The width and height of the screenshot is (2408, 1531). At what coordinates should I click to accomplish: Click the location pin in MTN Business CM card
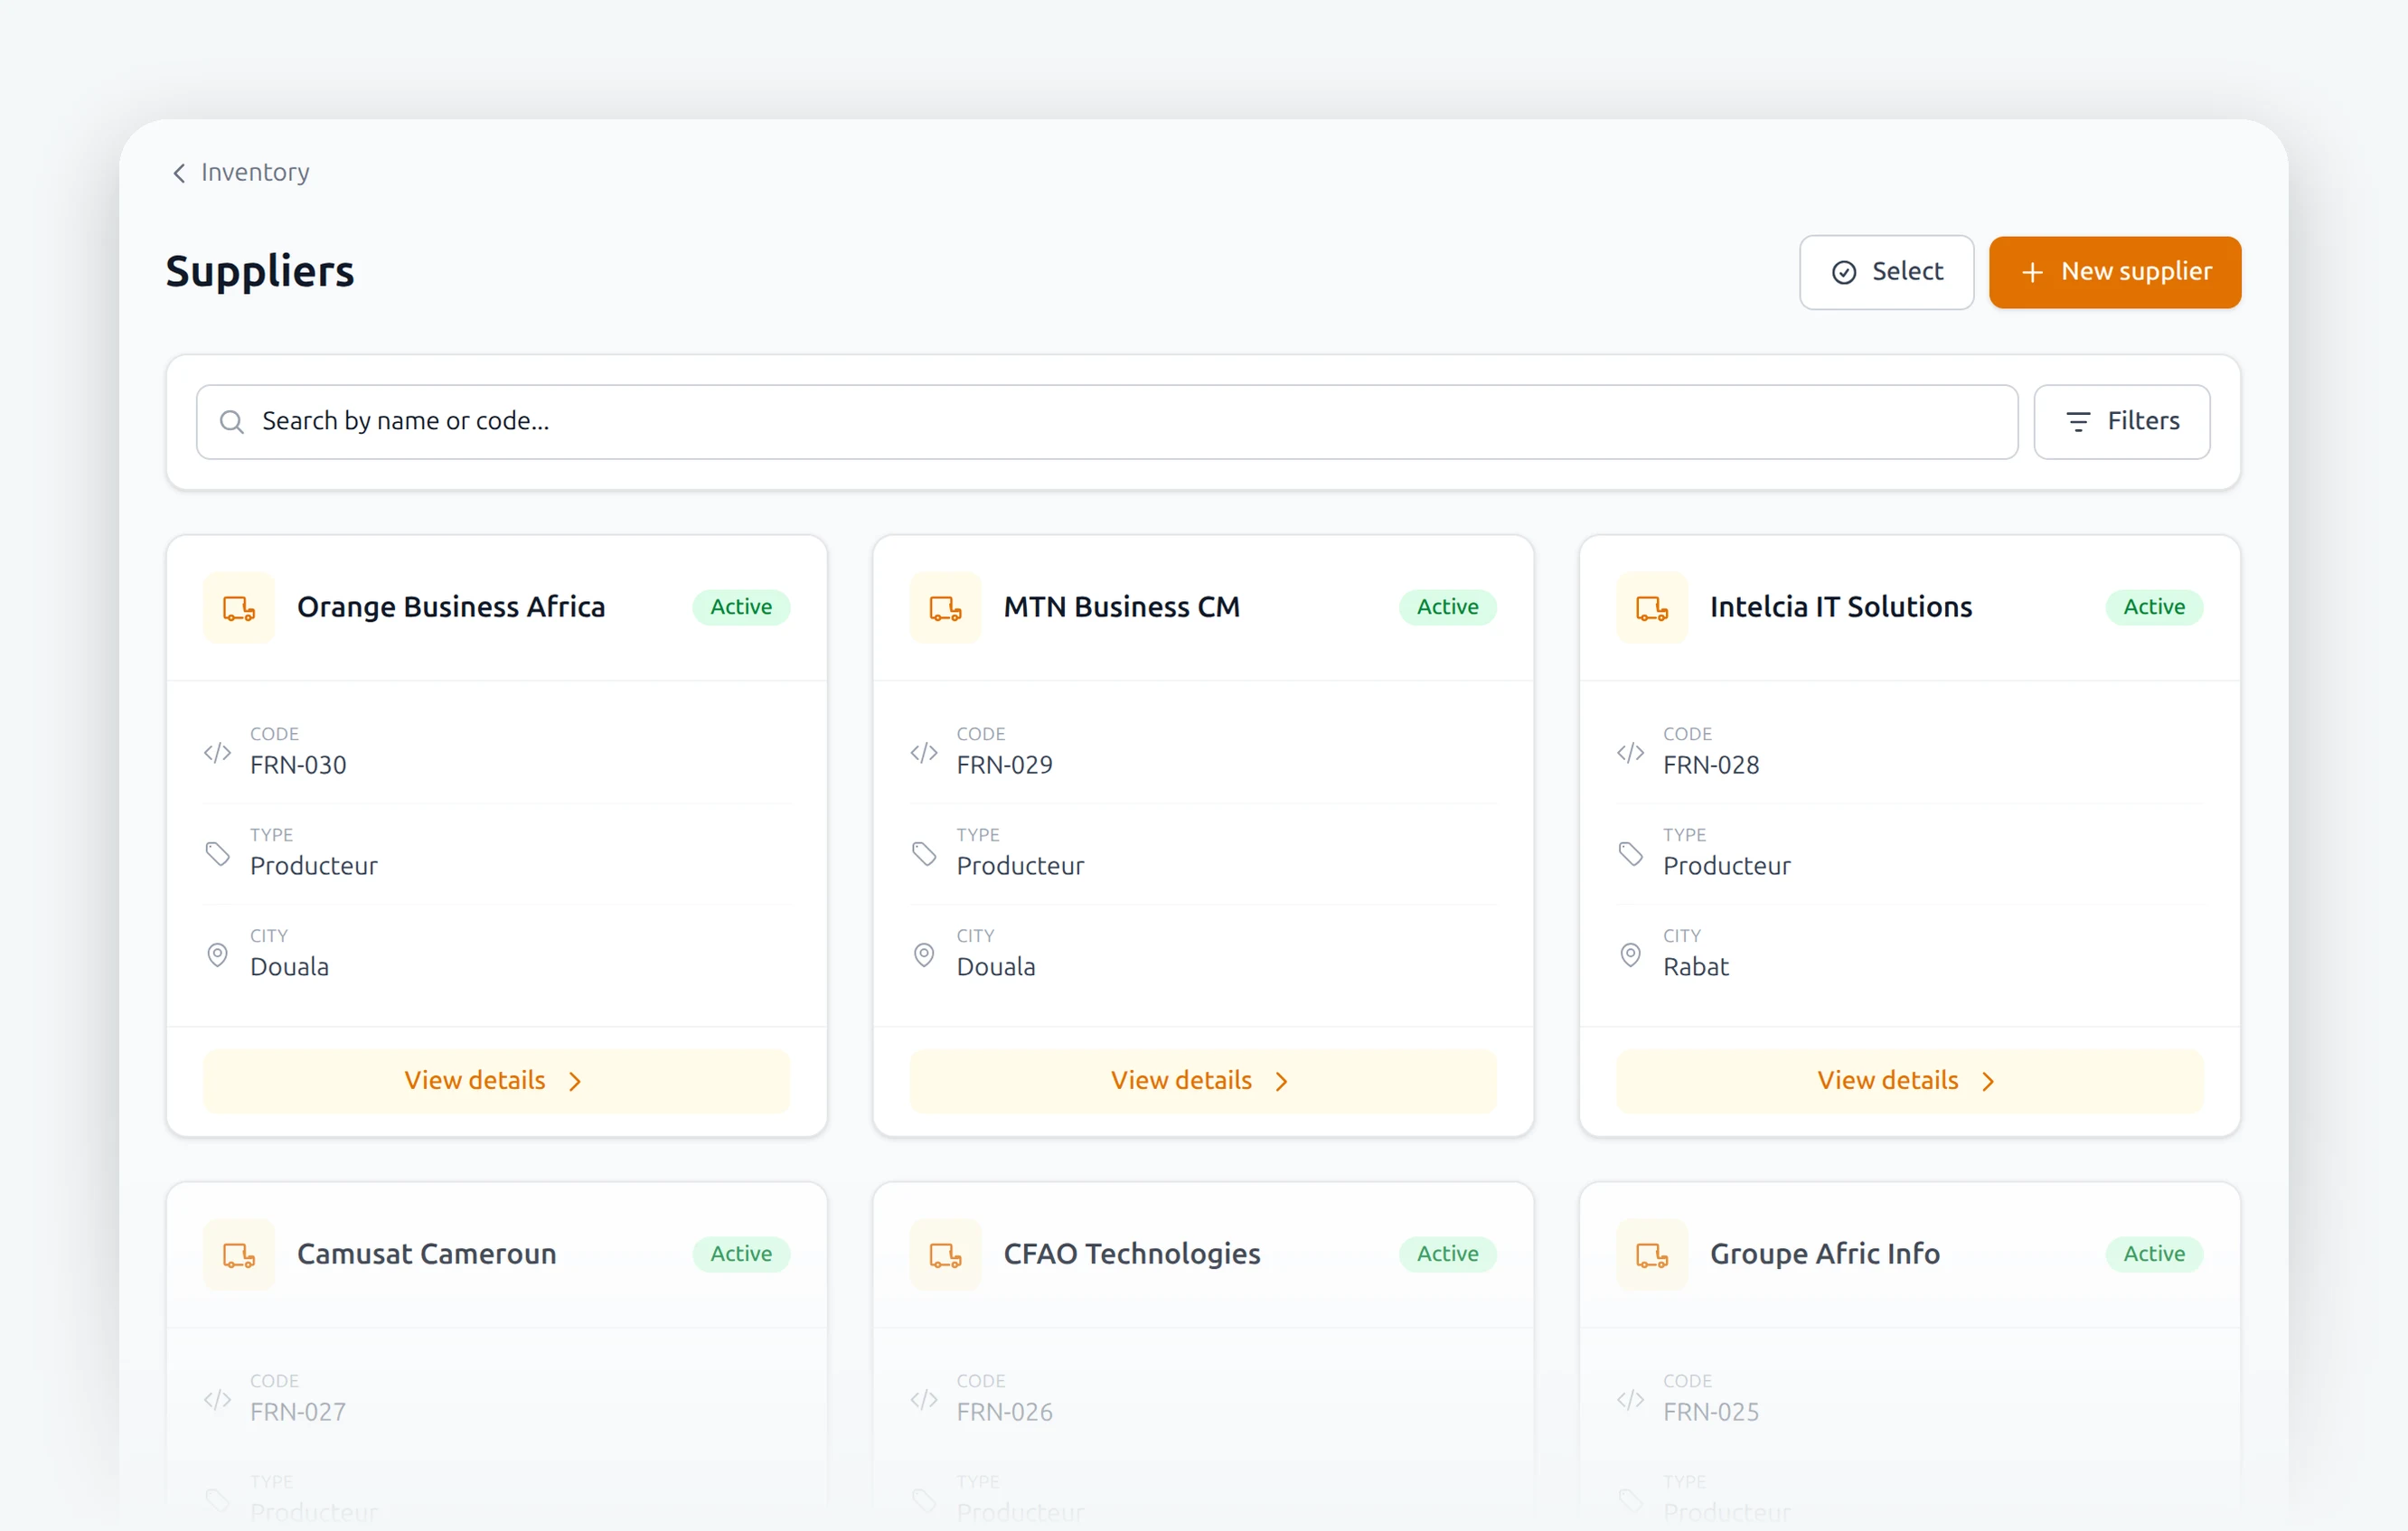pos(924,954)
